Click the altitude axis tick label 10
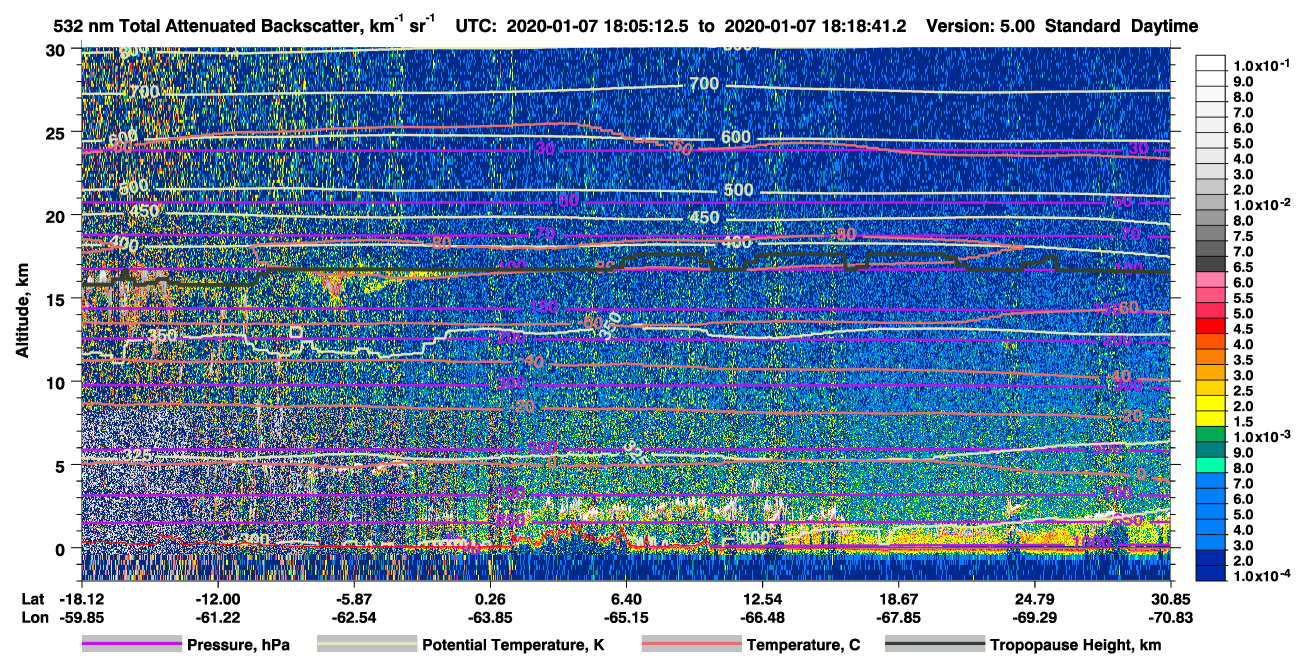The height and width of the screenshot is (667, 1300). [58, 382]
